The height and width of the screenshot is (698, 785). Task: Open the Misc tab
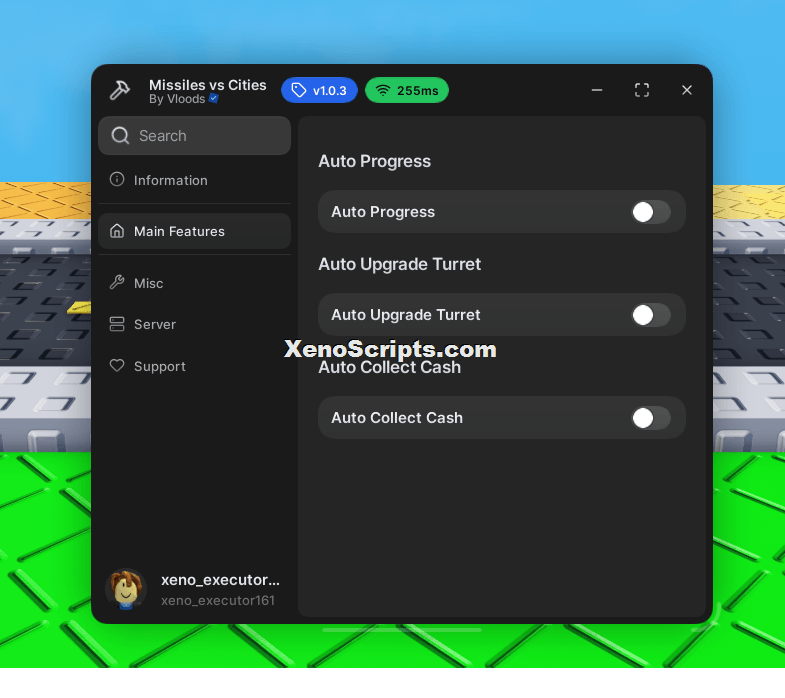click(194, 283)
